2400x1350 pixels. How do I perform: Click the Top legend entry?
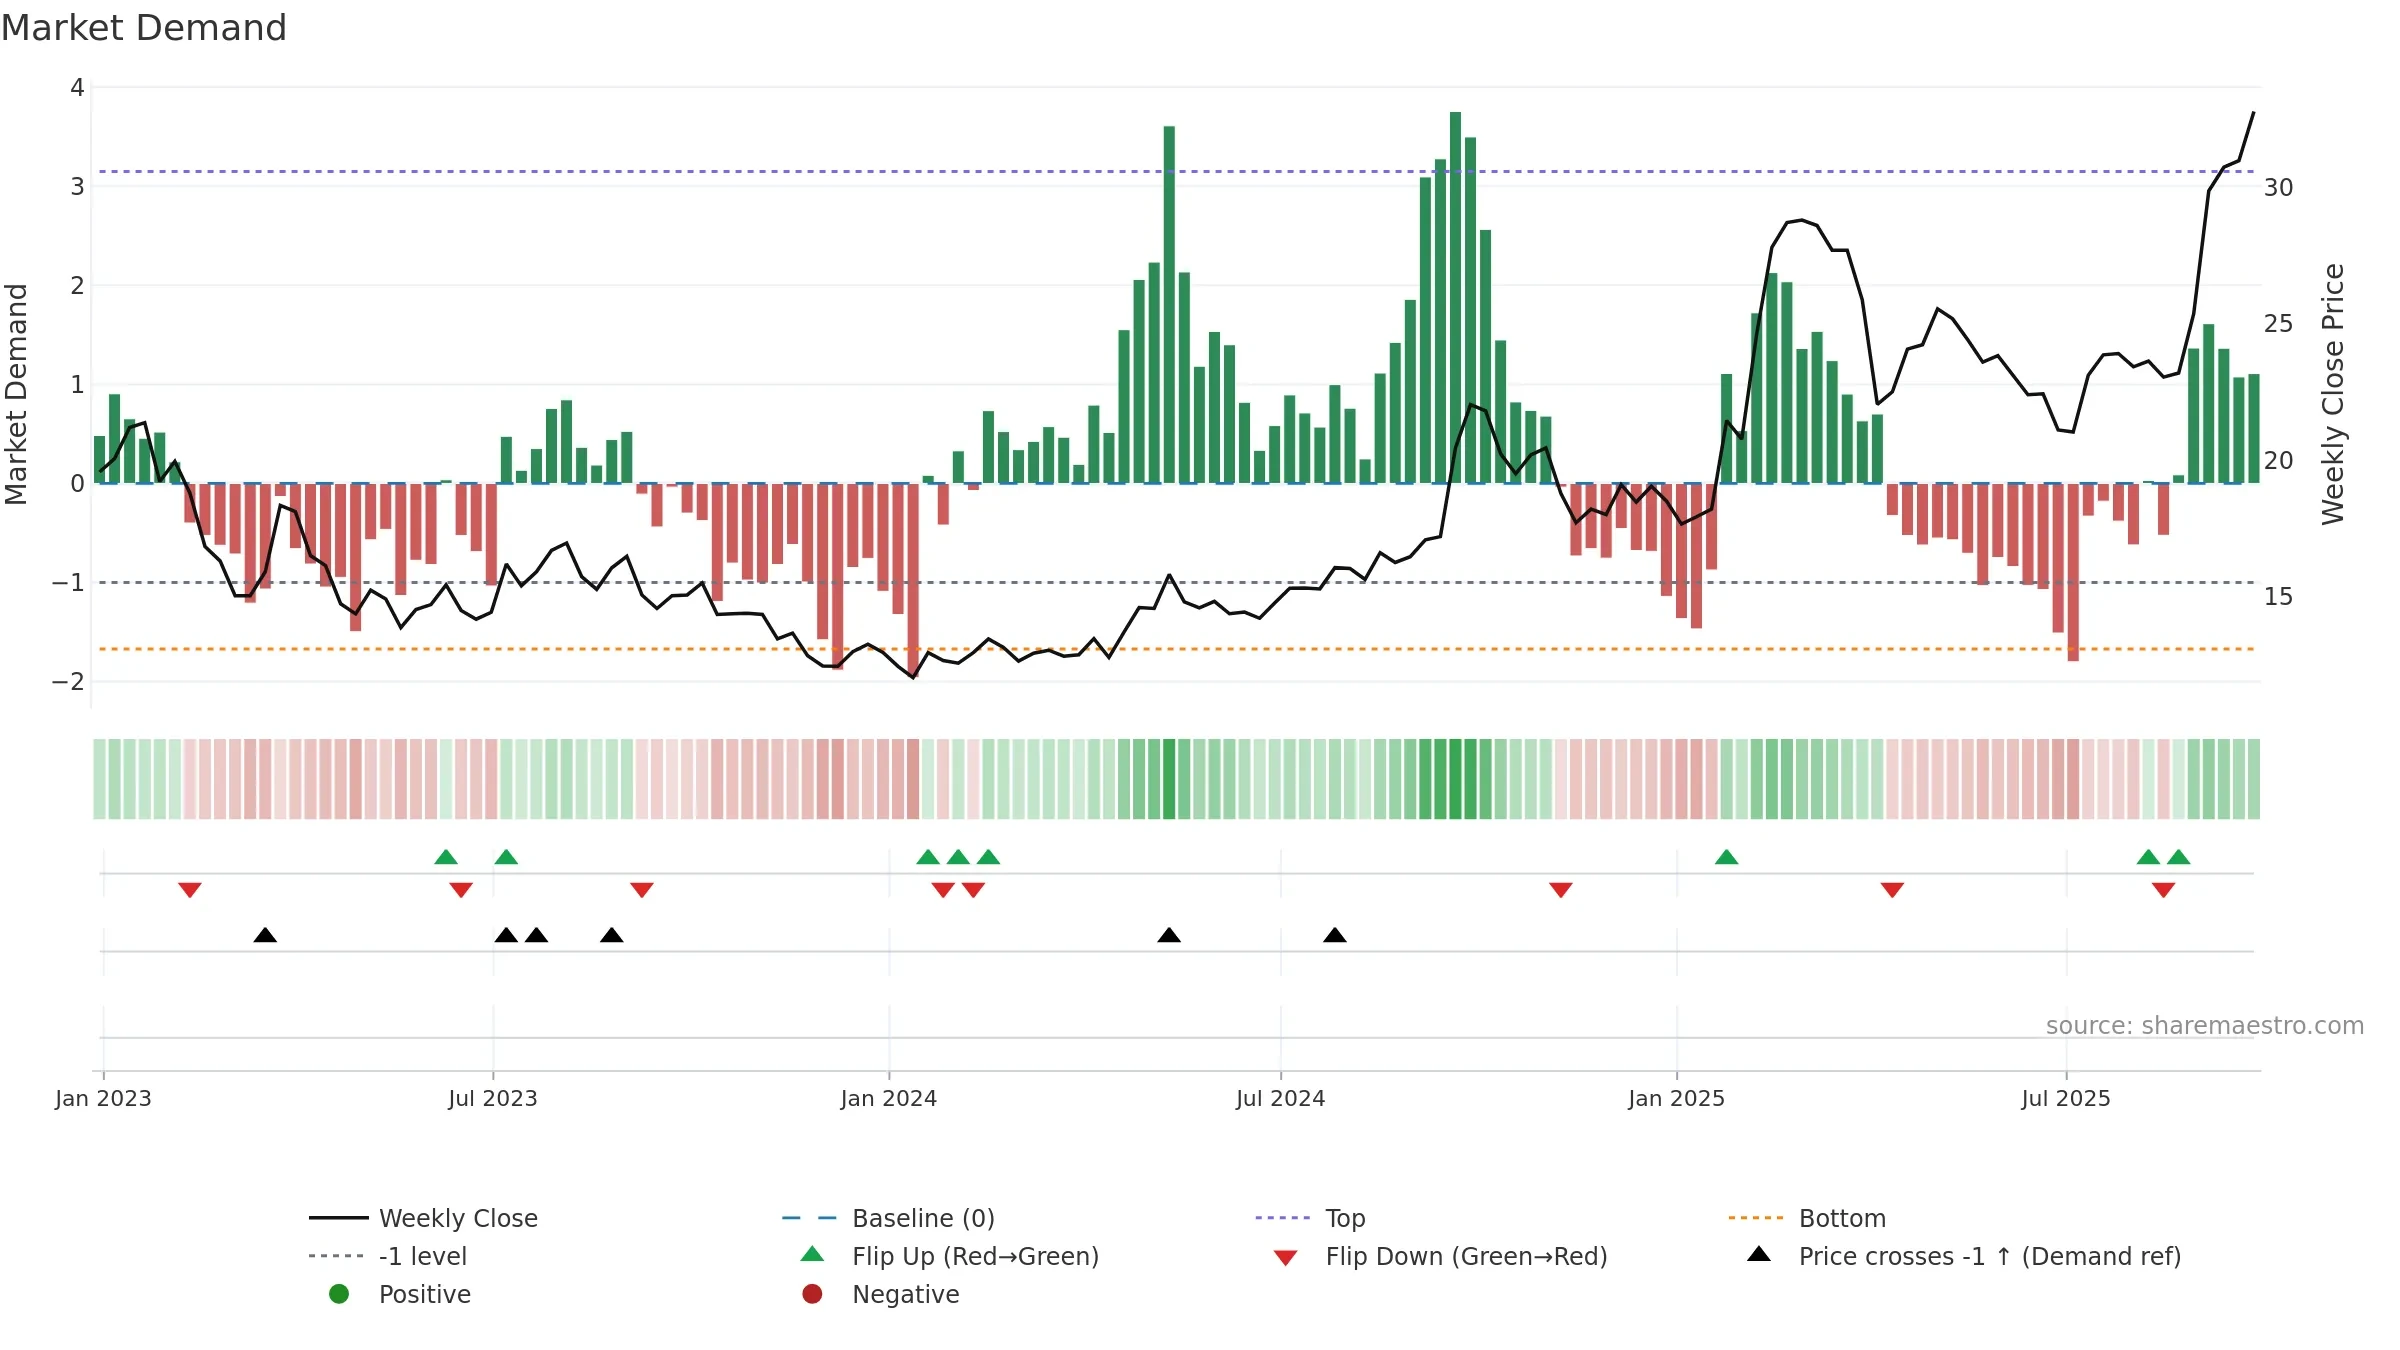[1310, 1218]
